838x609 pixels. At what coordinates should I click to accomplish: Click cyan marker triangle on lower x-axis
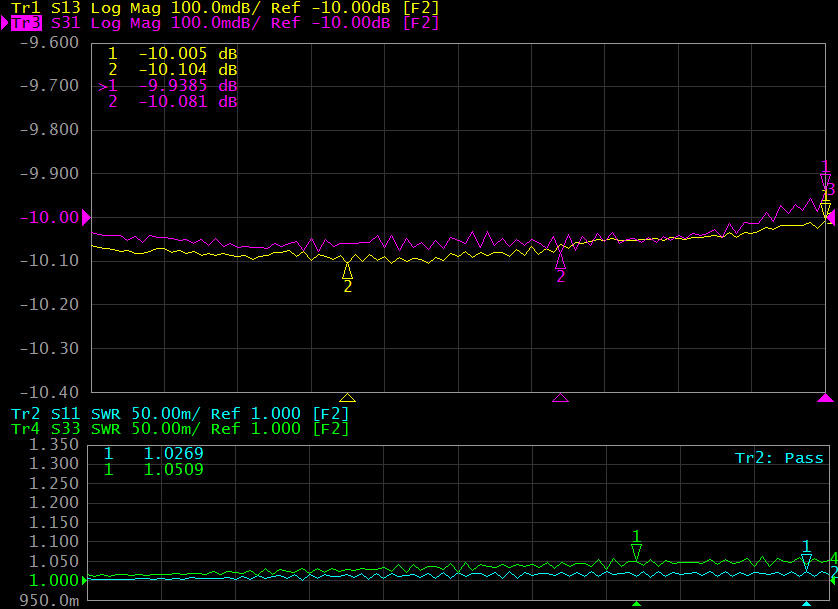[x=806, y=604]
